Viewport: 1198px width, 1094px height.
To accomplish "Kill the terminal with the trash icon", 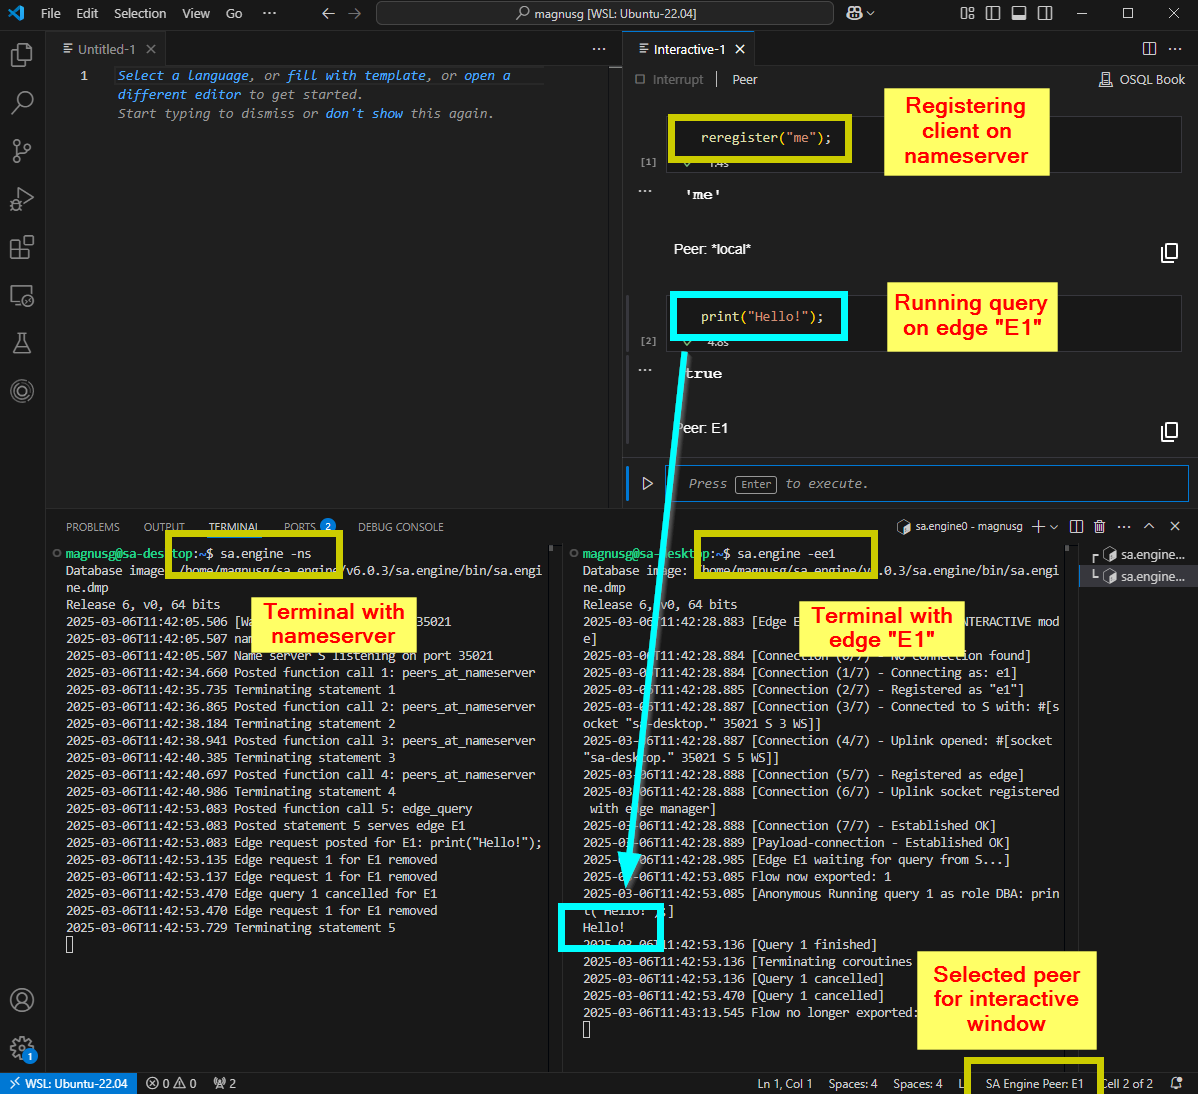I will pyautogui.click(x=1099, y=526).
